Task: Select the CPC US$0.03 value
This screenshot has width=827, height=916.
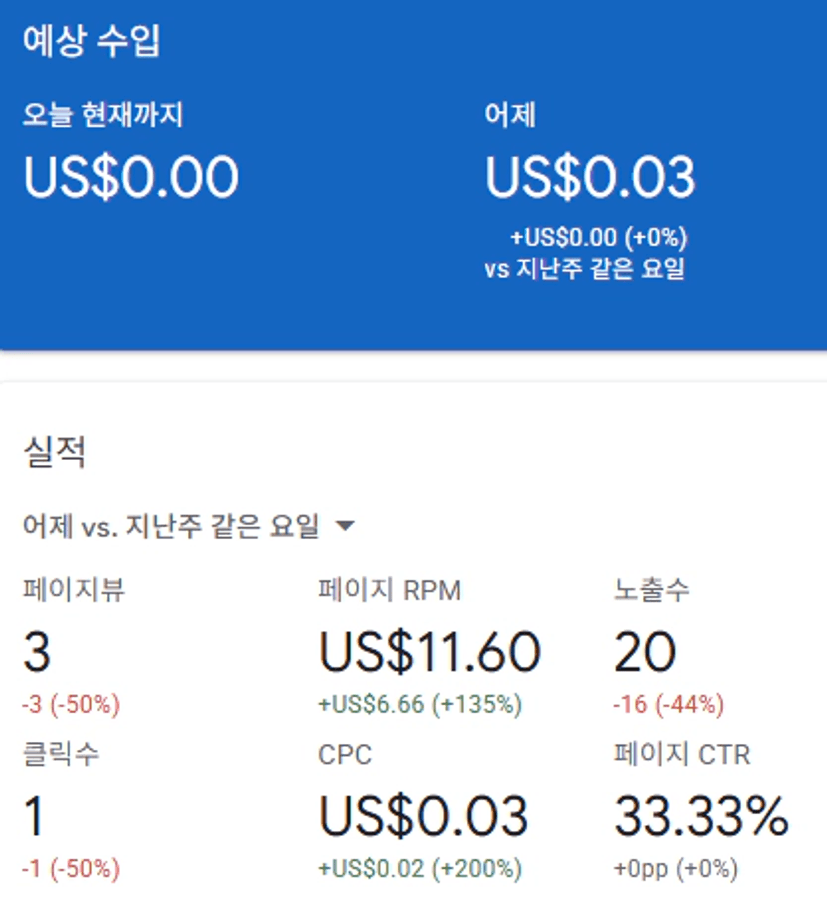Action: click(x=423, y=816)
